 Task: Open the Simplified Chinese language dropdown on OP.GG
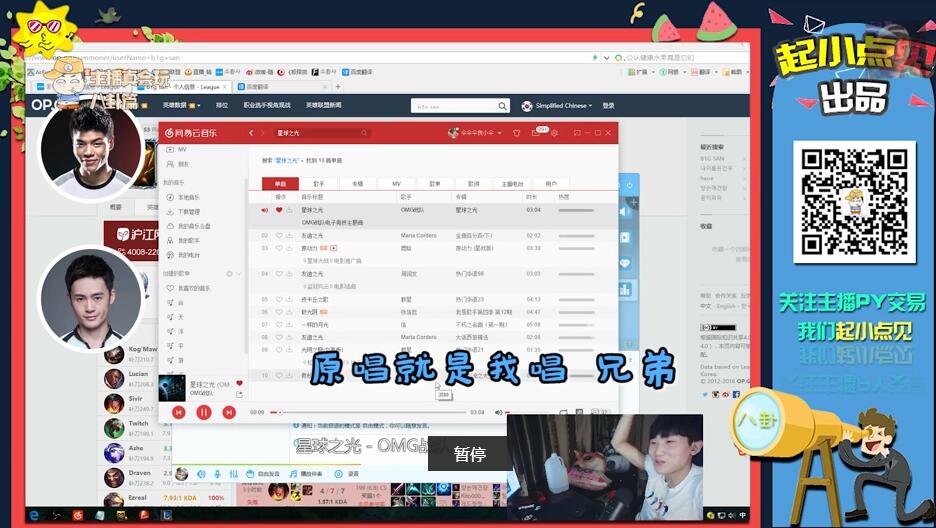click(558, 106)
